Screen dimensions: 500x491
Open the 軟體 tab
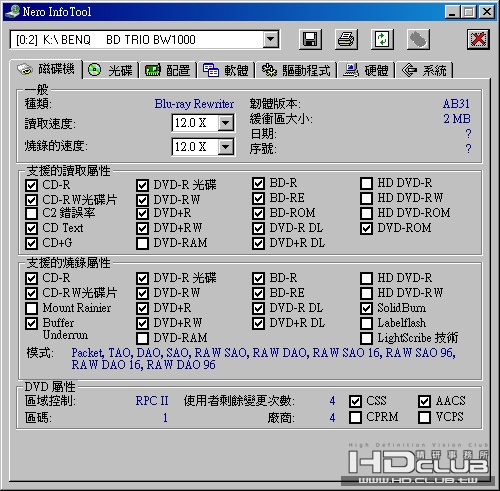(226, 70)
